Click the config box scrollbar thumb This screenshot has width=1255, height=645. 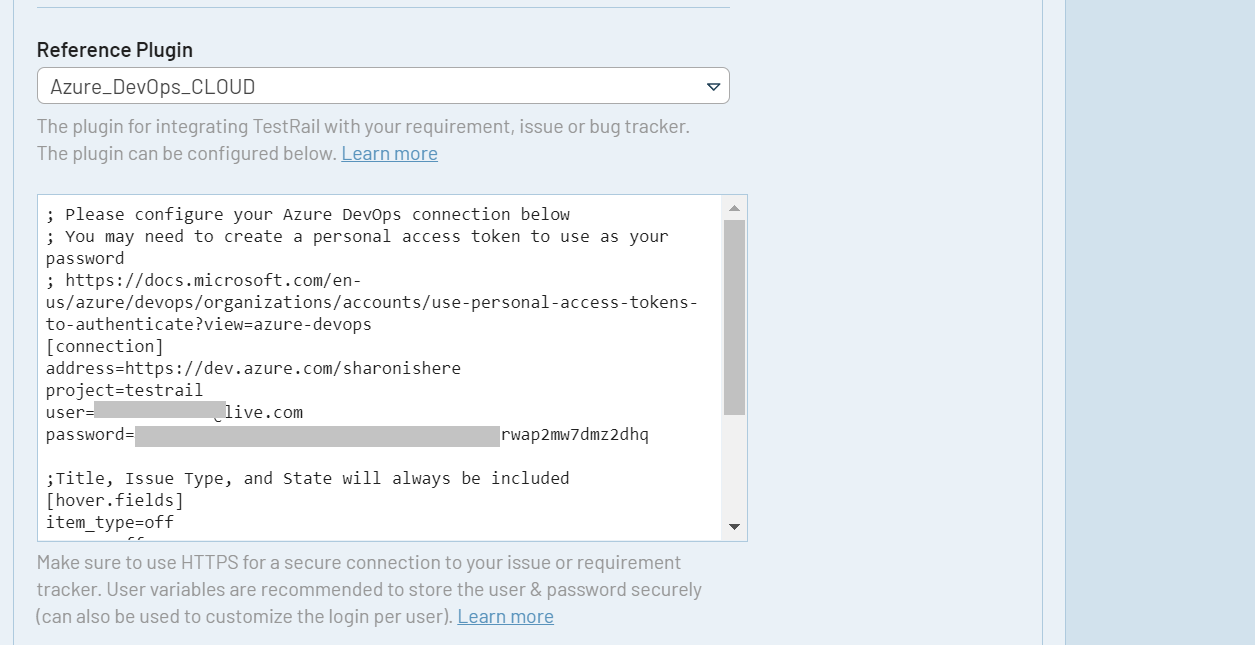[734, 315]
